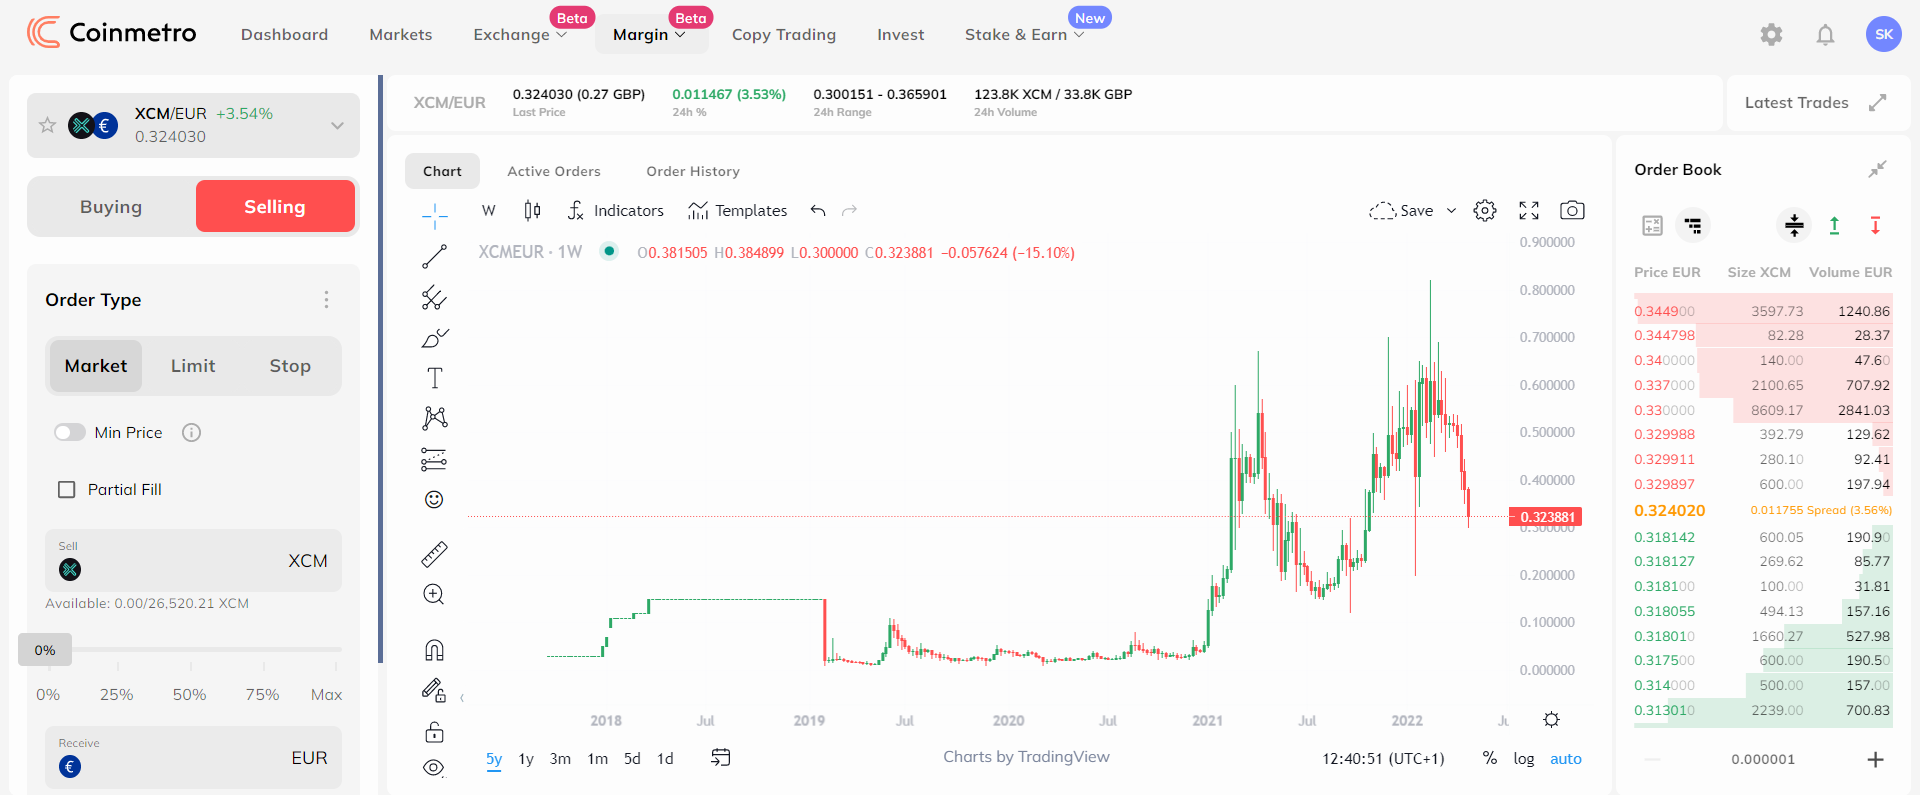The image size is (1920, 795).
Task: Select the trend line drawing tool
Action: pyautogui.click(x=434, y=256)
